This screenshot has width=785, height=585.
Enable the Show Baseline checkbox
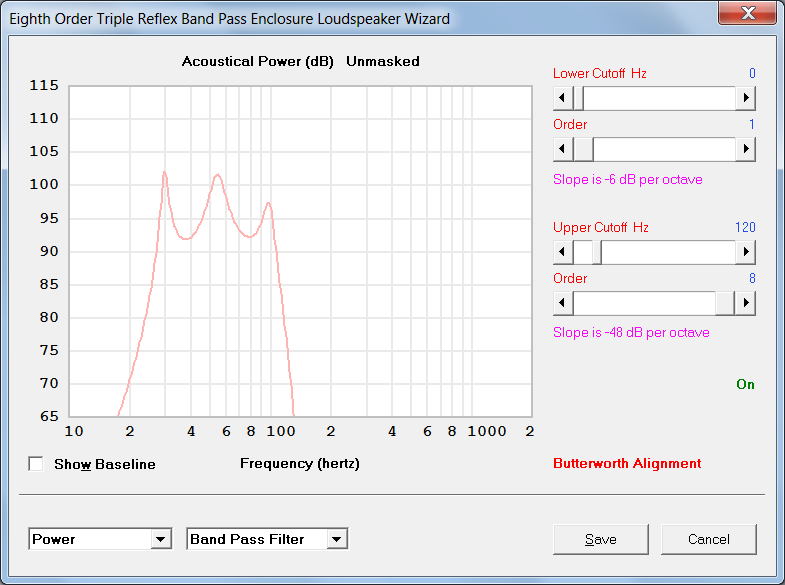pos(36,464)
